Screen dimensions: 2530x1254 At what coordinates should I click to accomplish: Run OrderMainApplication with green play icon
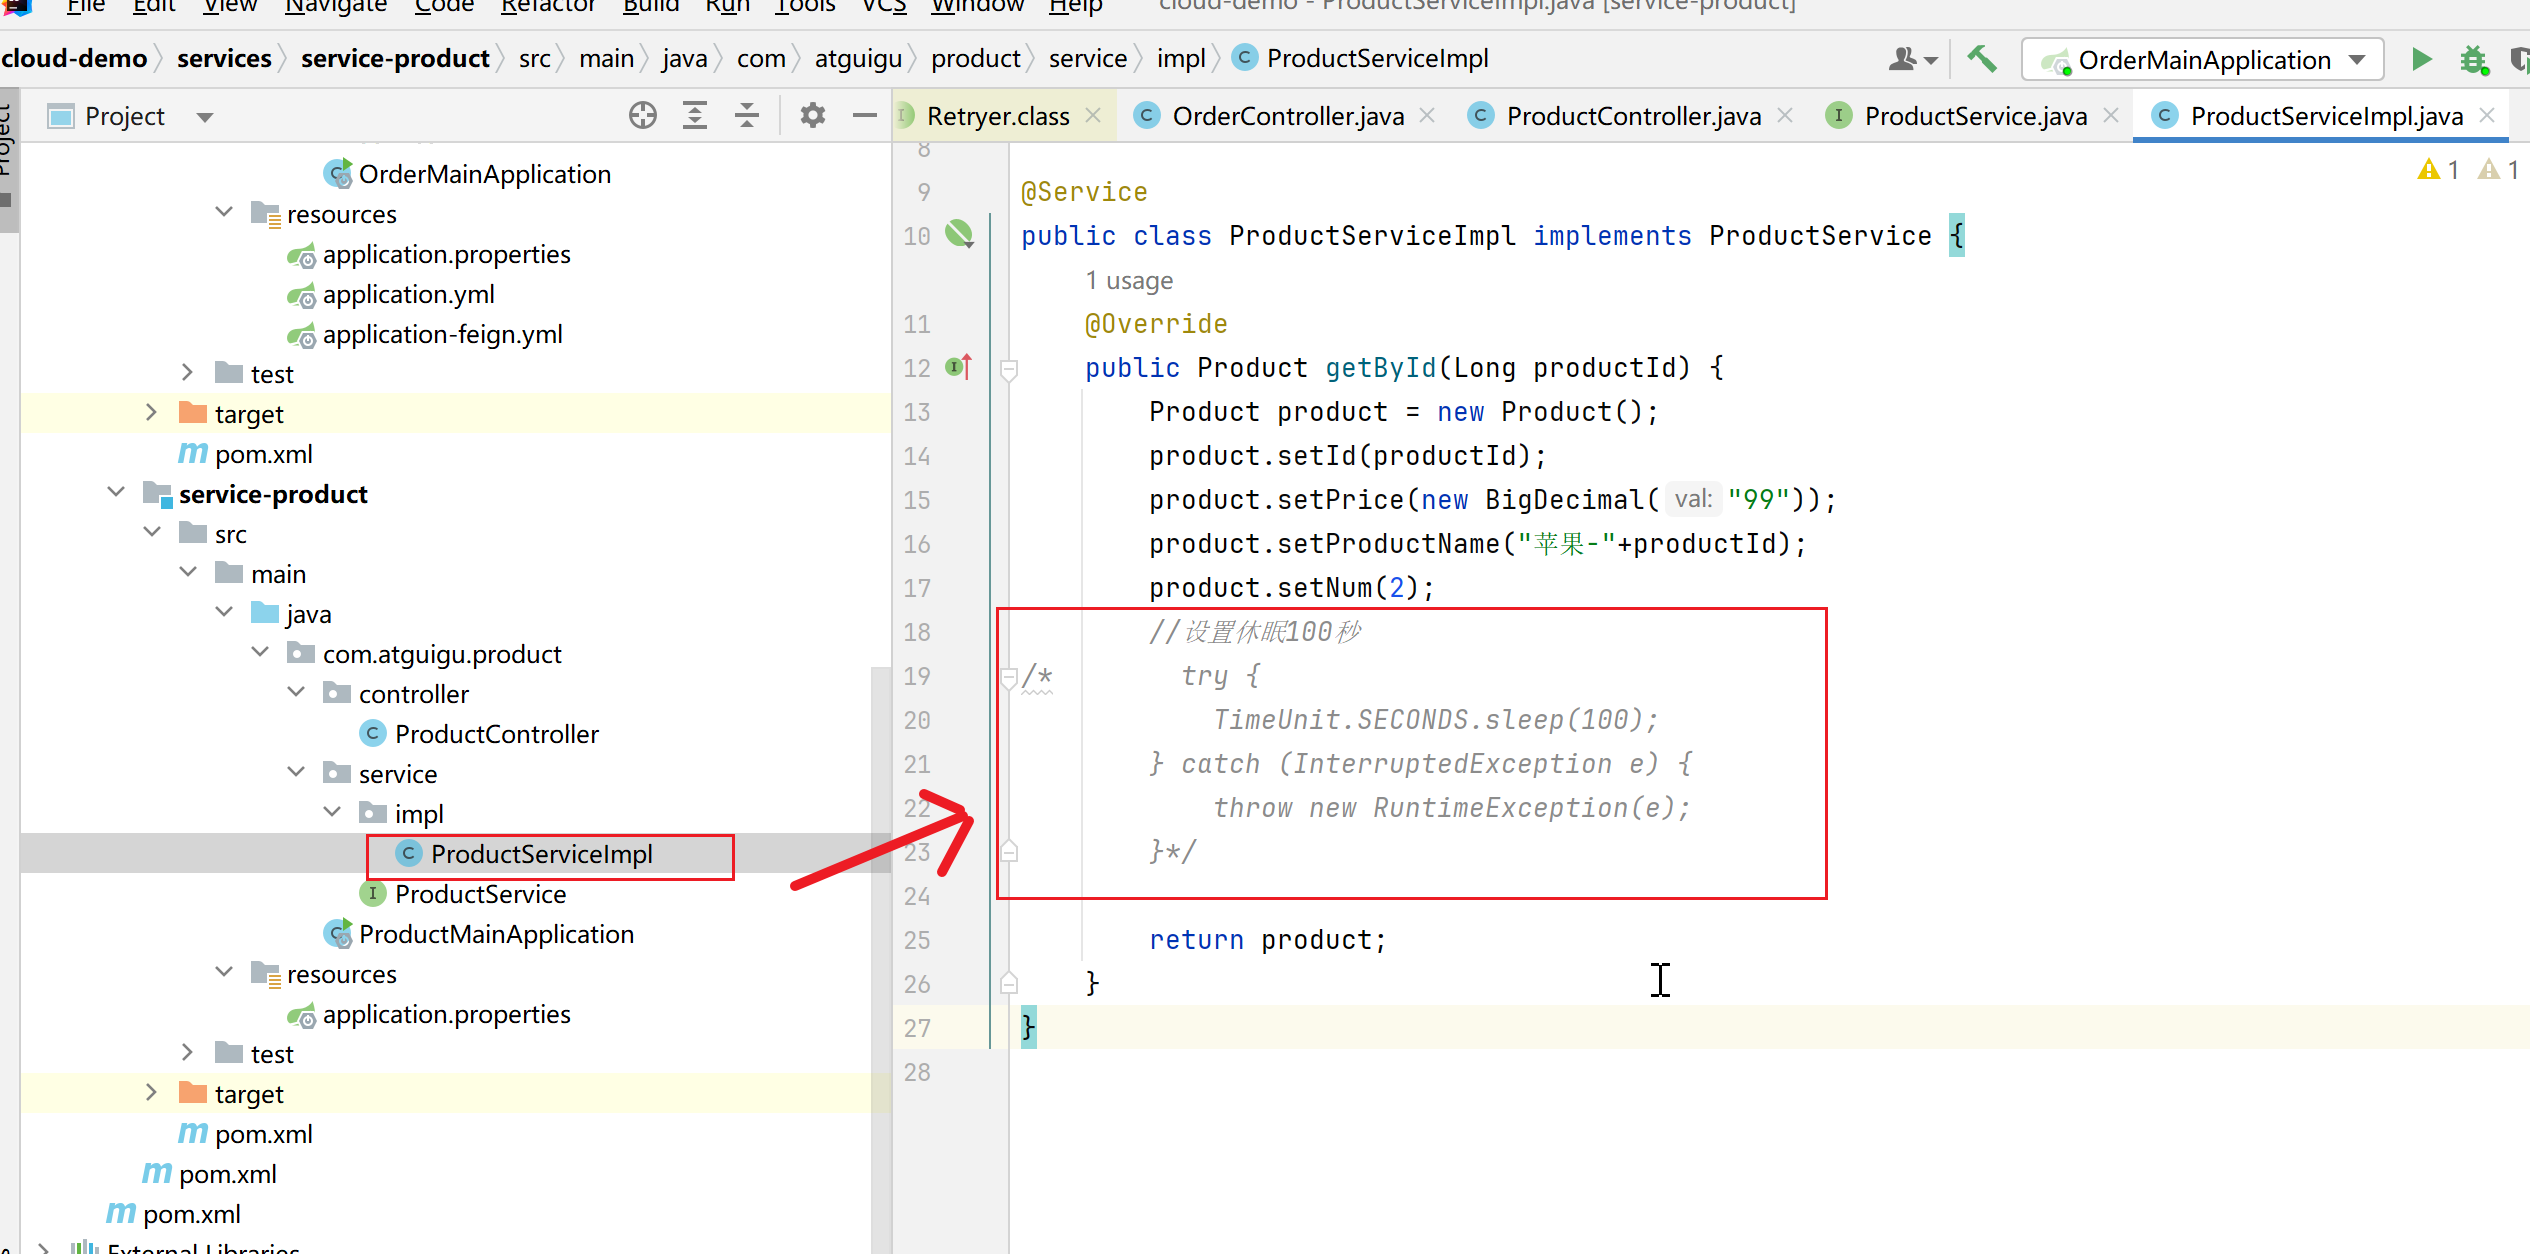[x=2421, y=60]
